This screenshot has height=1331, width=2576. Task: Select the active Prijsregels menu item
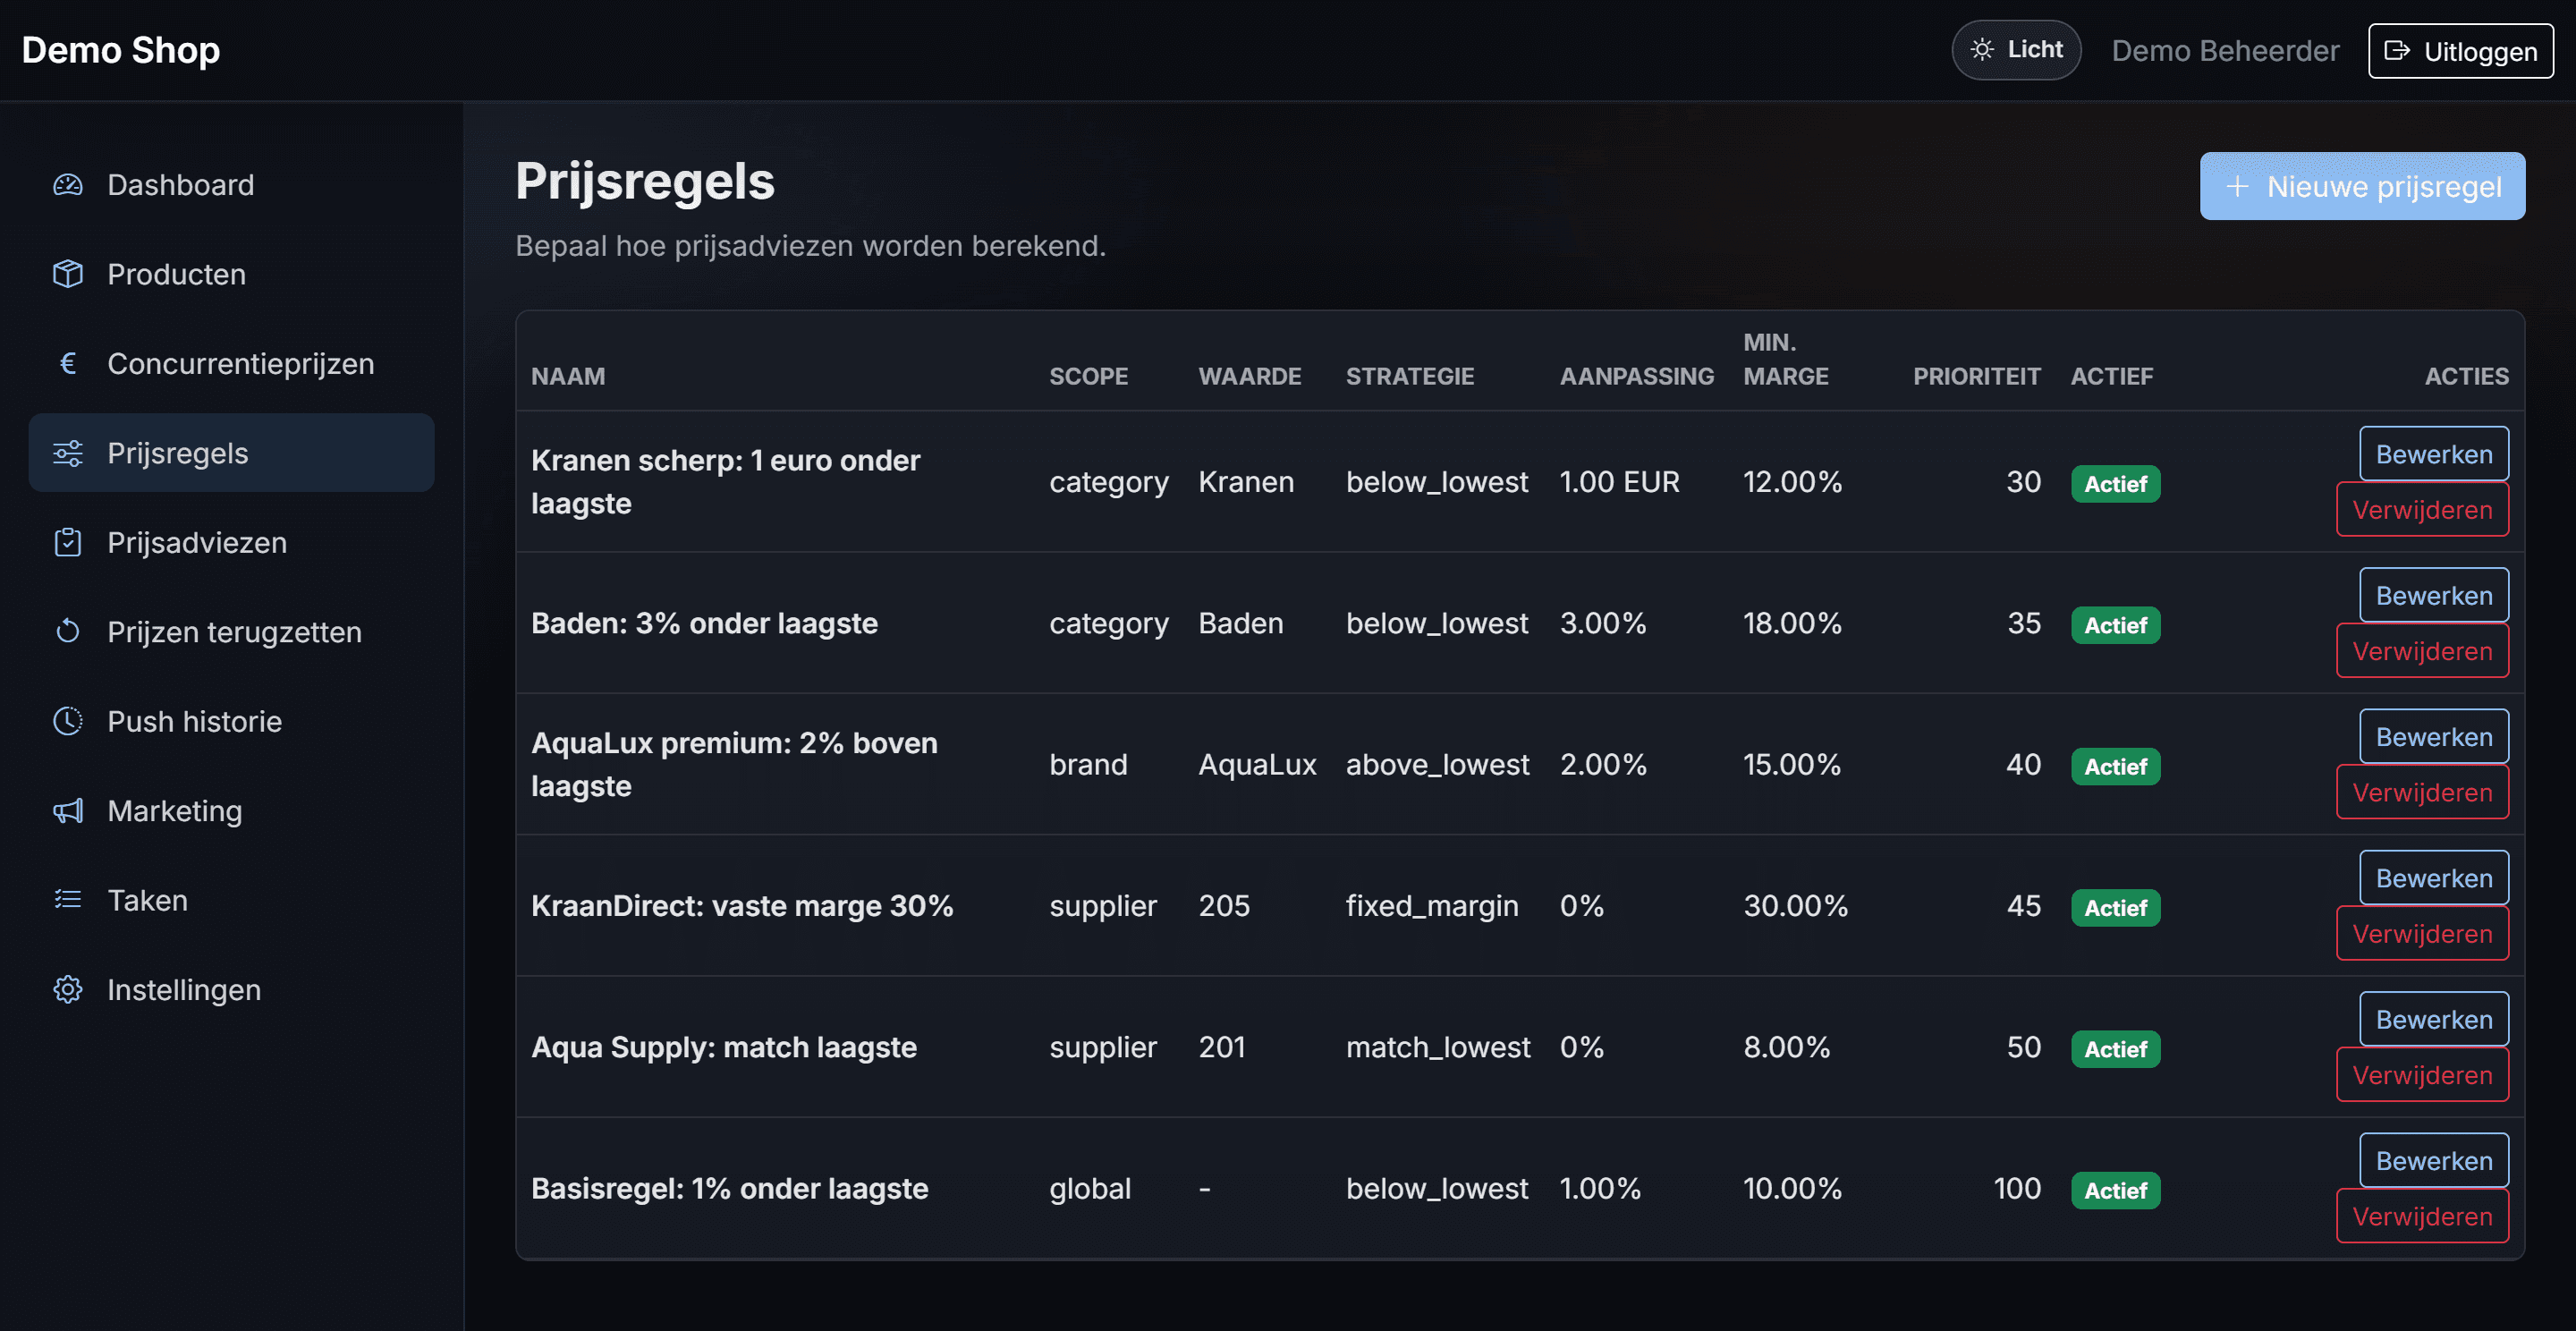click(x=231, y=453)
